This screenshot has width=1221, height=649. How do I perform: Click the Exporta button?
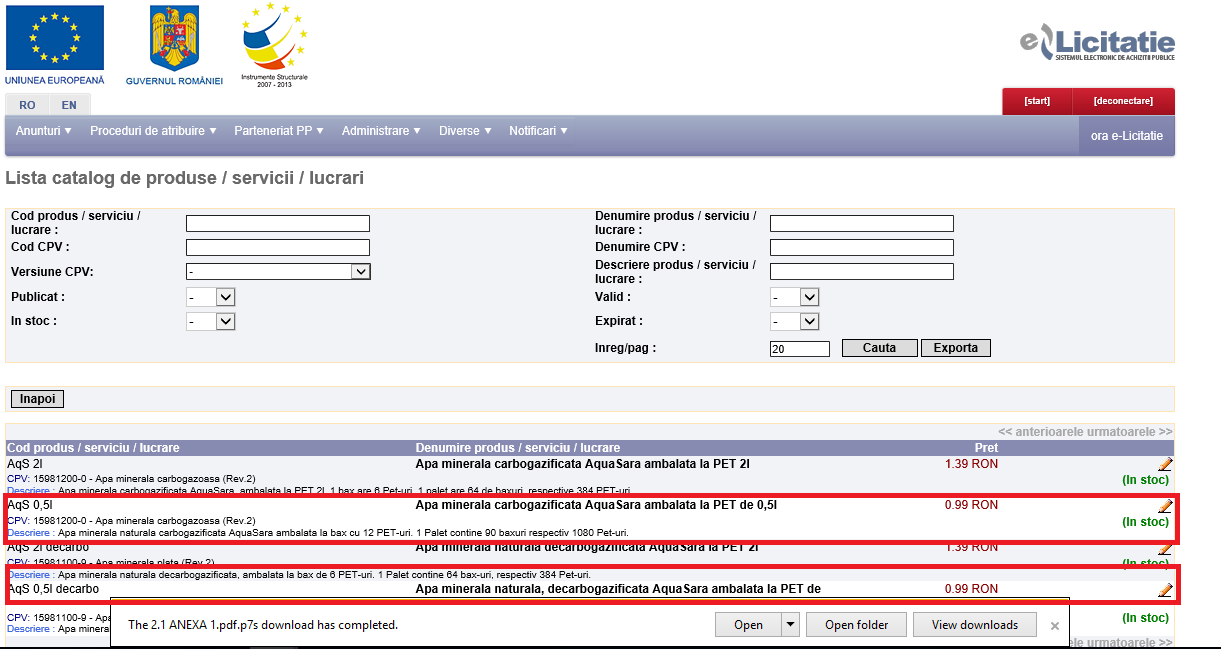coord(955,348)
